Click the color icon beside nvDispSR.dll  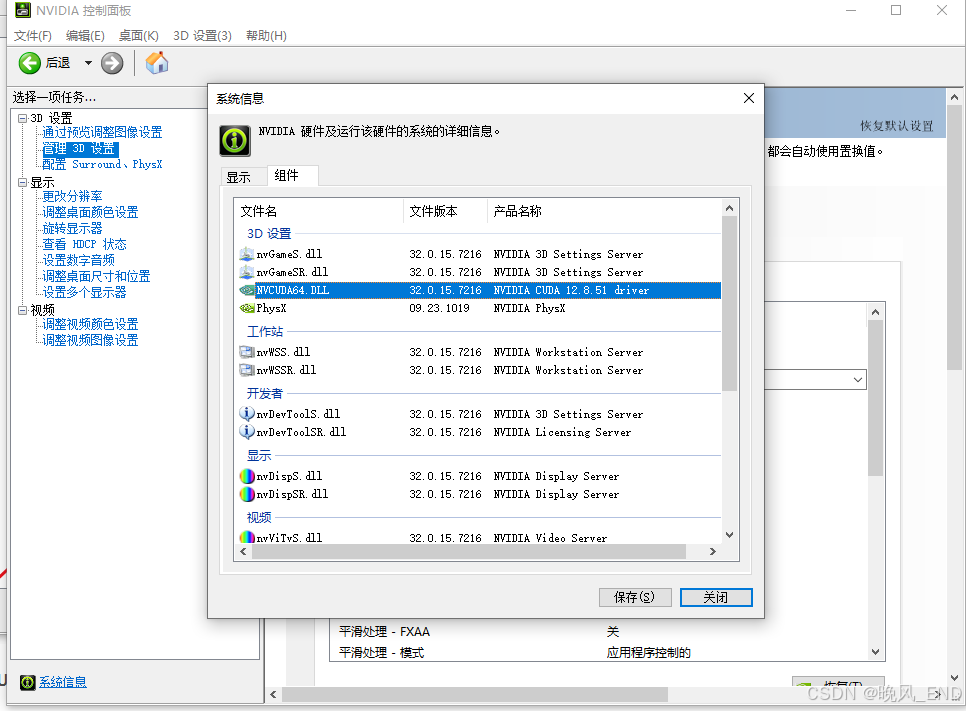[246, 494]
